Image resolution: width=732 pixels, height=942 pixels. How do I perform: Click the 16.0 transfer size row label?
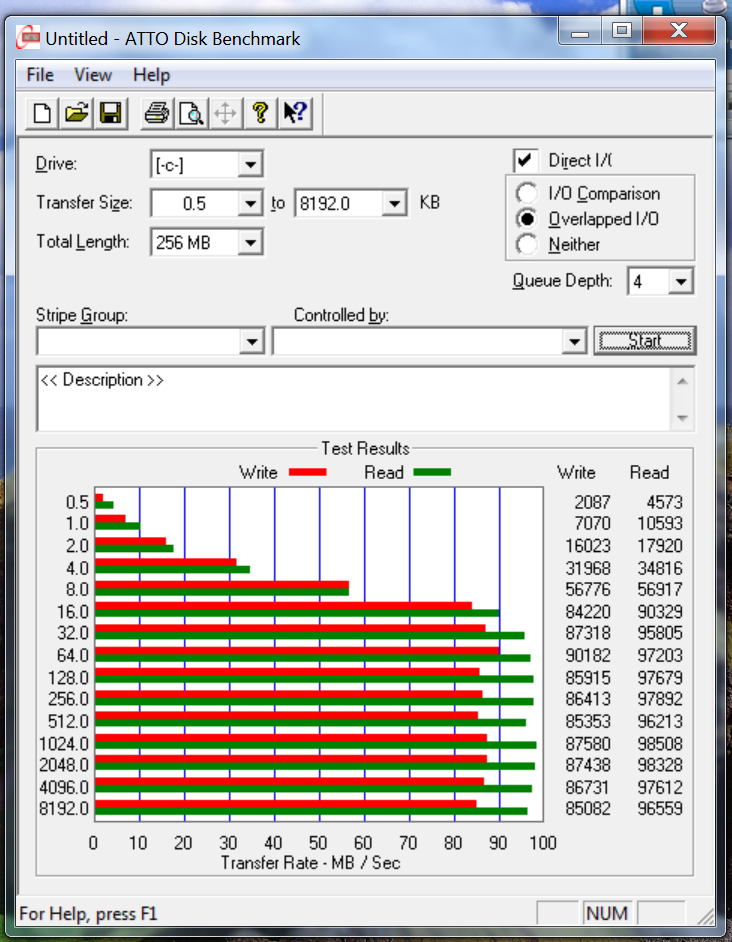pyautogui.click(x=73, y=612)
